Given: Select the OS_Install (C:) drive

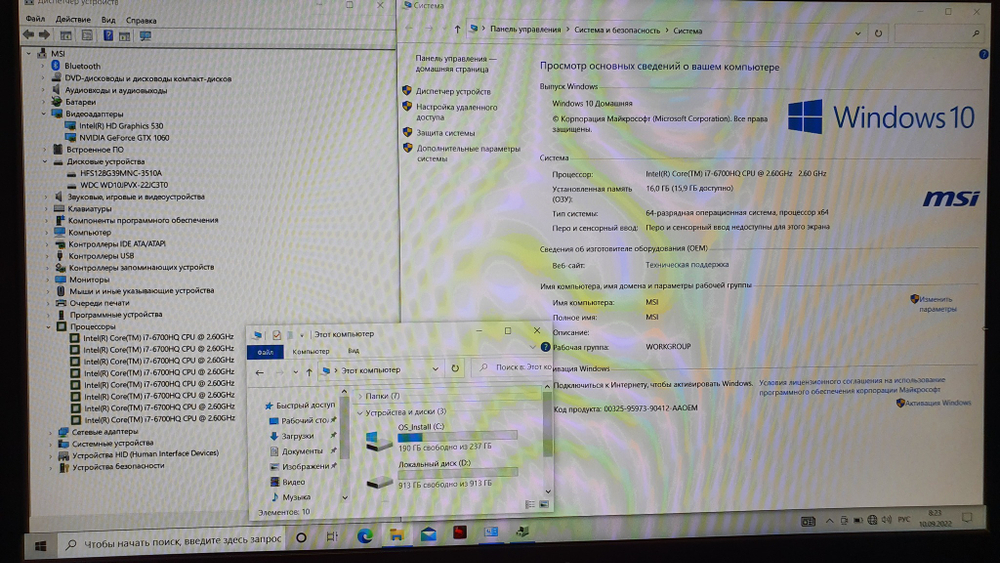Looking at the screenshot, I should pyautogui.click(x=441, y=437).
